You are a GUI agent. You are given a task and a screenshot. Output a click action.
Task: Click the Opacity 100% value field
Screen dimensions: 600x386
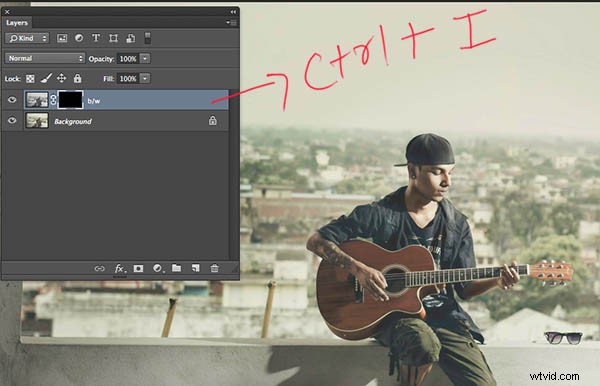point(128,59)
